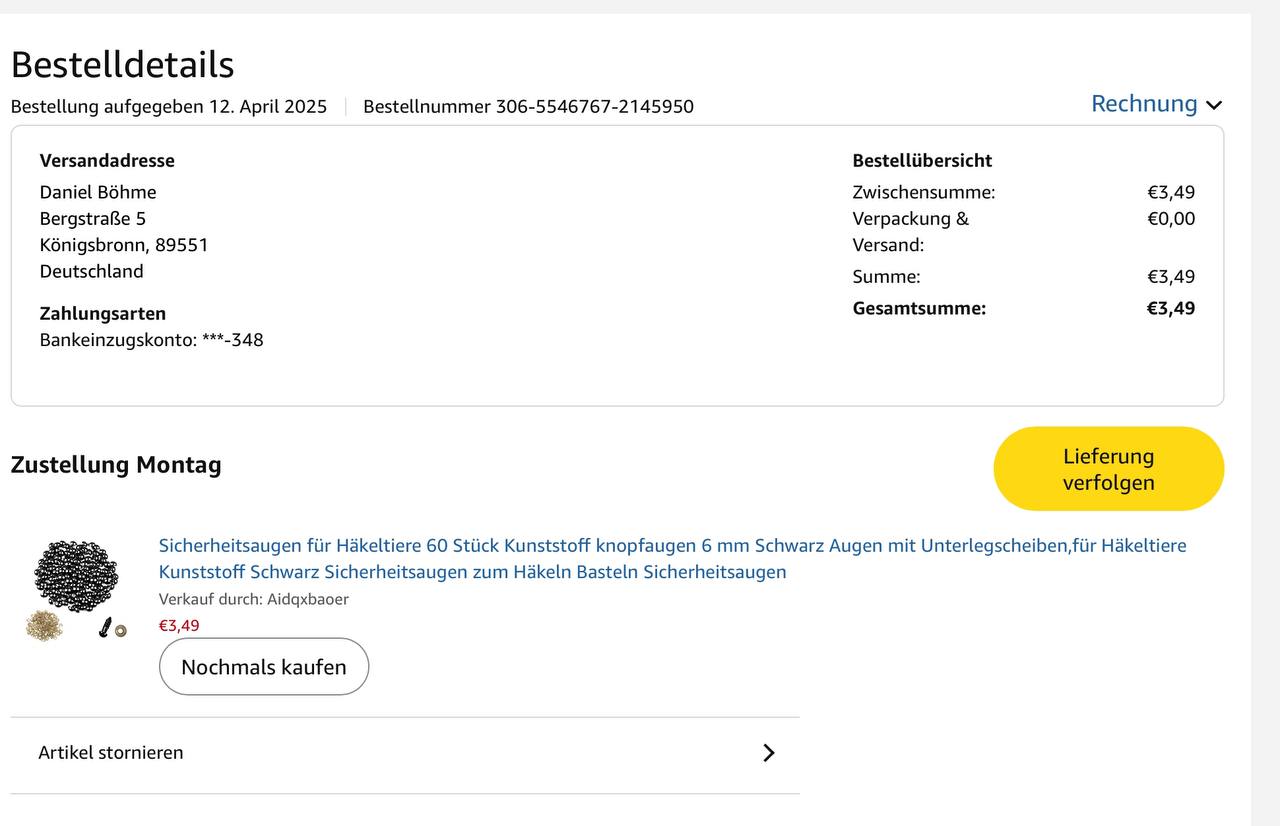Select the Artikel stornieren text label
The image size is (1280, 826).
point(111,753)
